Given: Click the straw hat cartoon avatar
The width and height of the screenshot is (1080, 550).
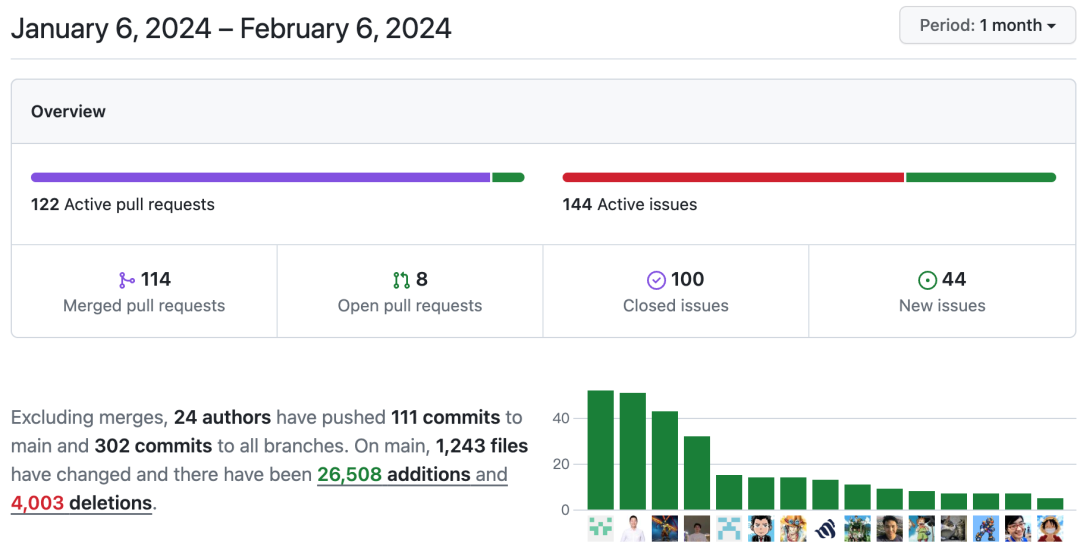Looking at the screenshot, I should coord(1050,529).
